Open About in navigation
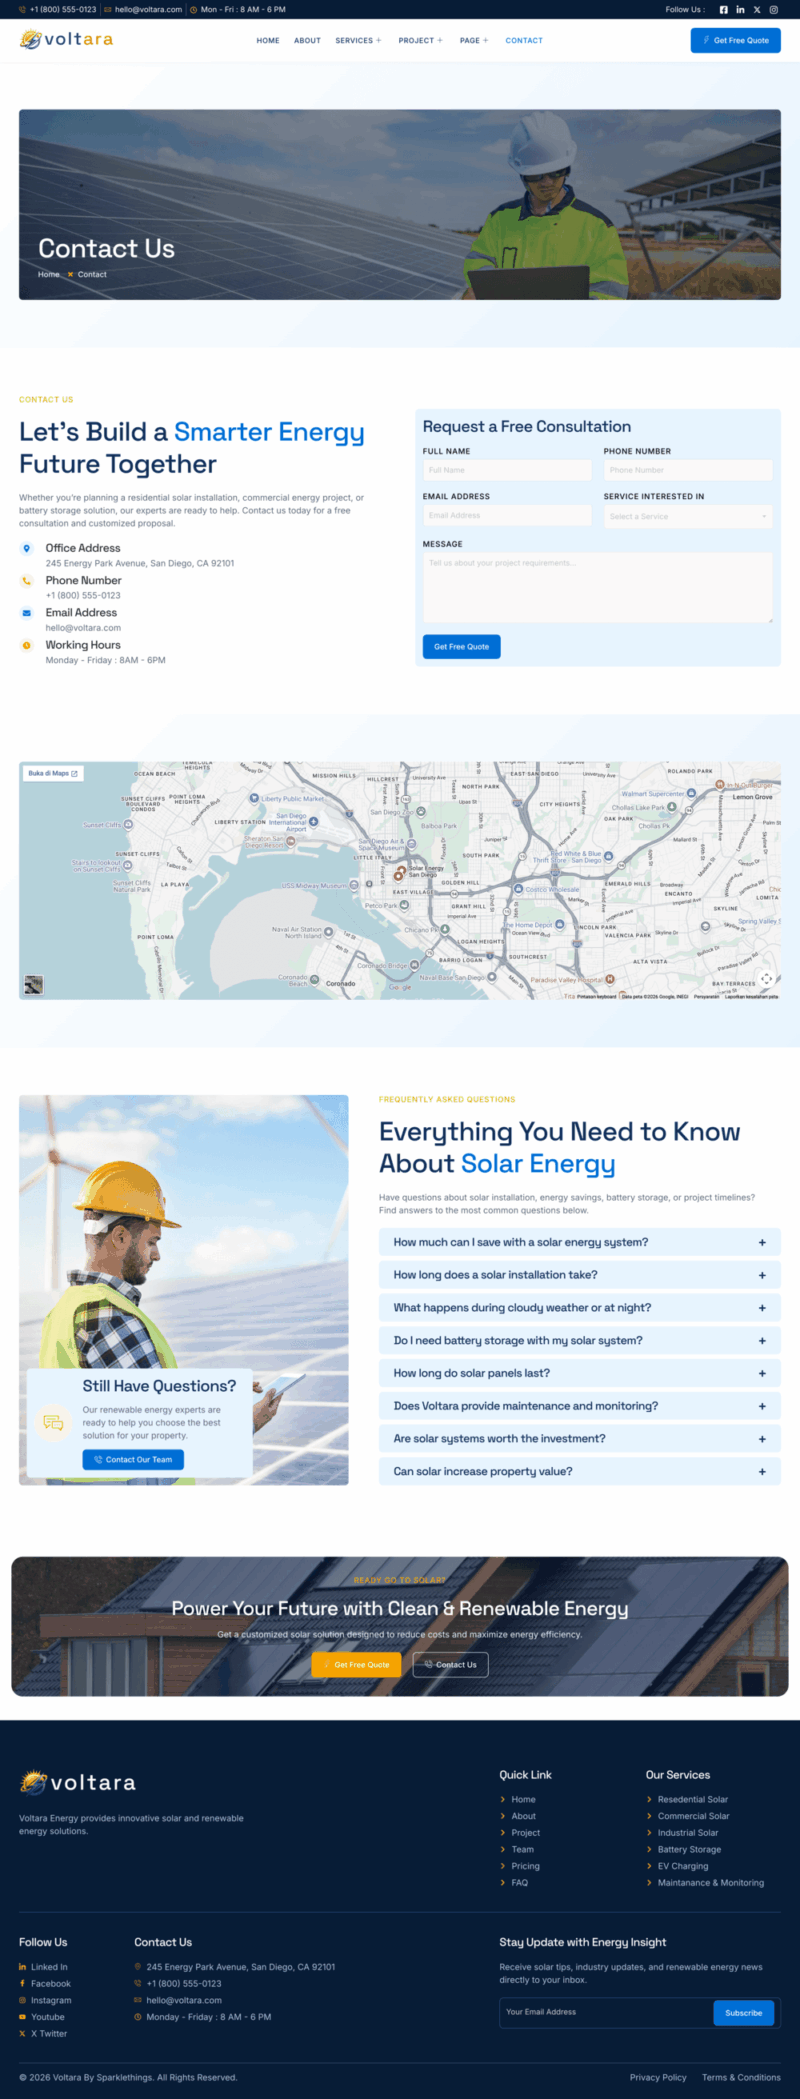The width and height of the screenshot is (800, 2099). pos(307,41)
